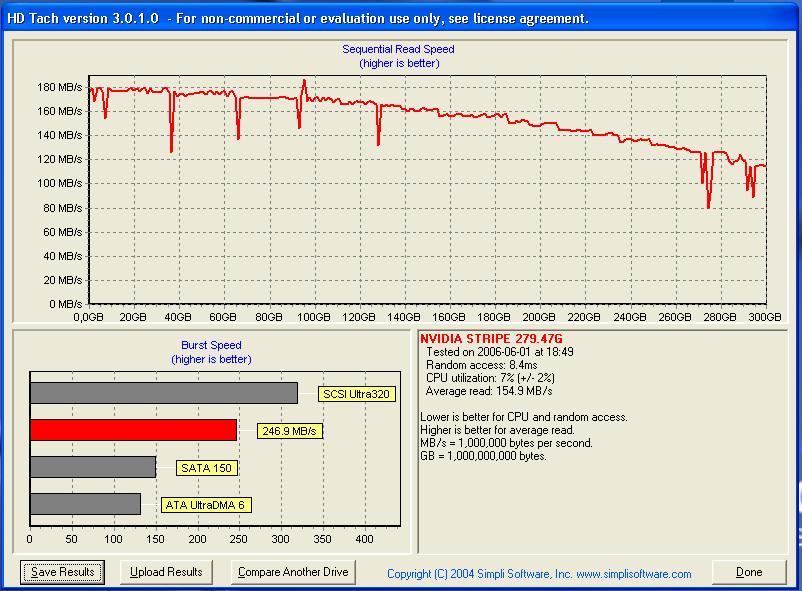Screen dimensions: 802x591
Task: Click the 100GB axis label
Action: click(314, 317)
